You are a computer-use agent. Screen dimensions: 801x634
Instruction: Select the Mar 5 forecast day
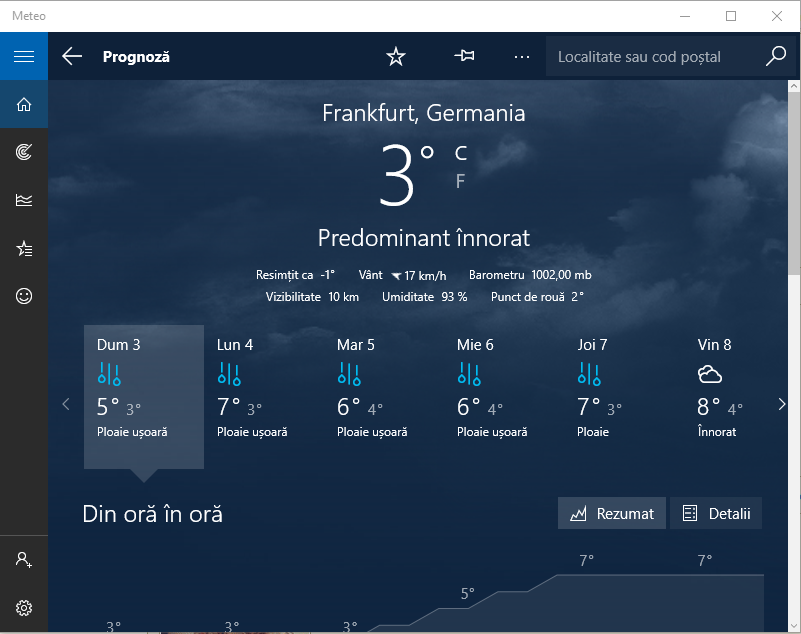[384, 396]
